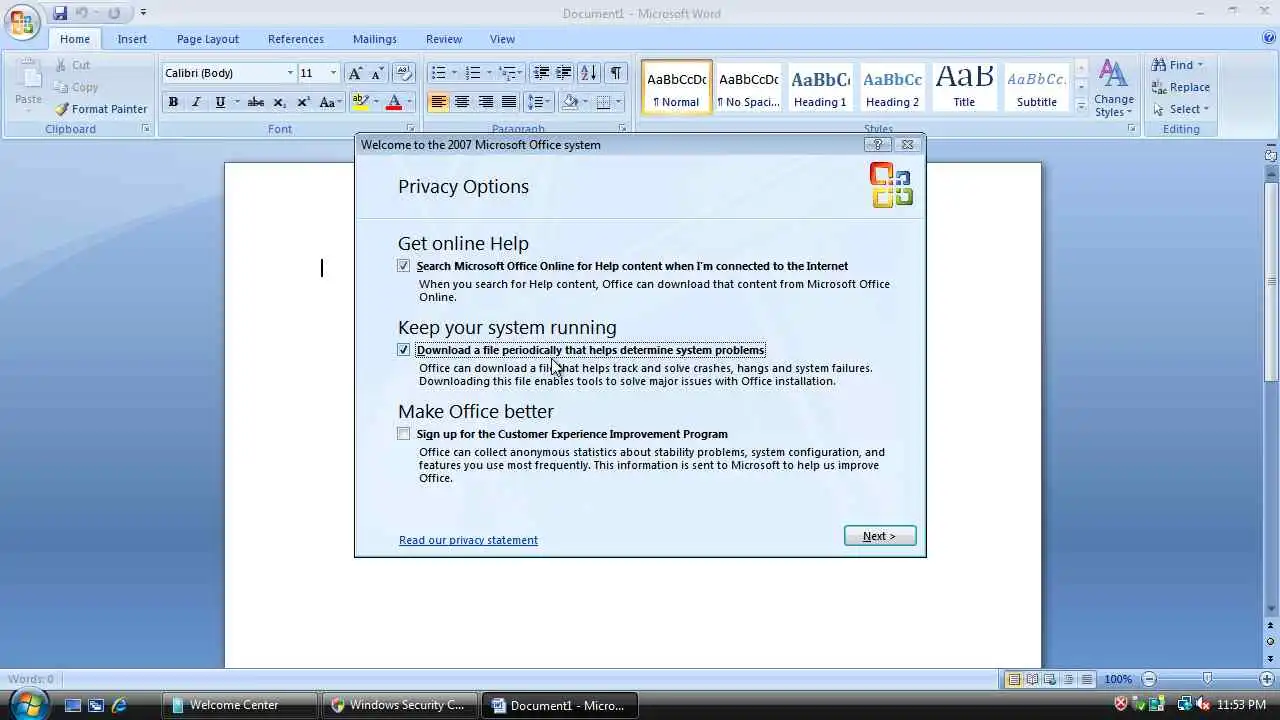Viewport: 1280px width, 720px height.
Task: Open the Page Layout ribbon tab
Action: pos(208,39)
